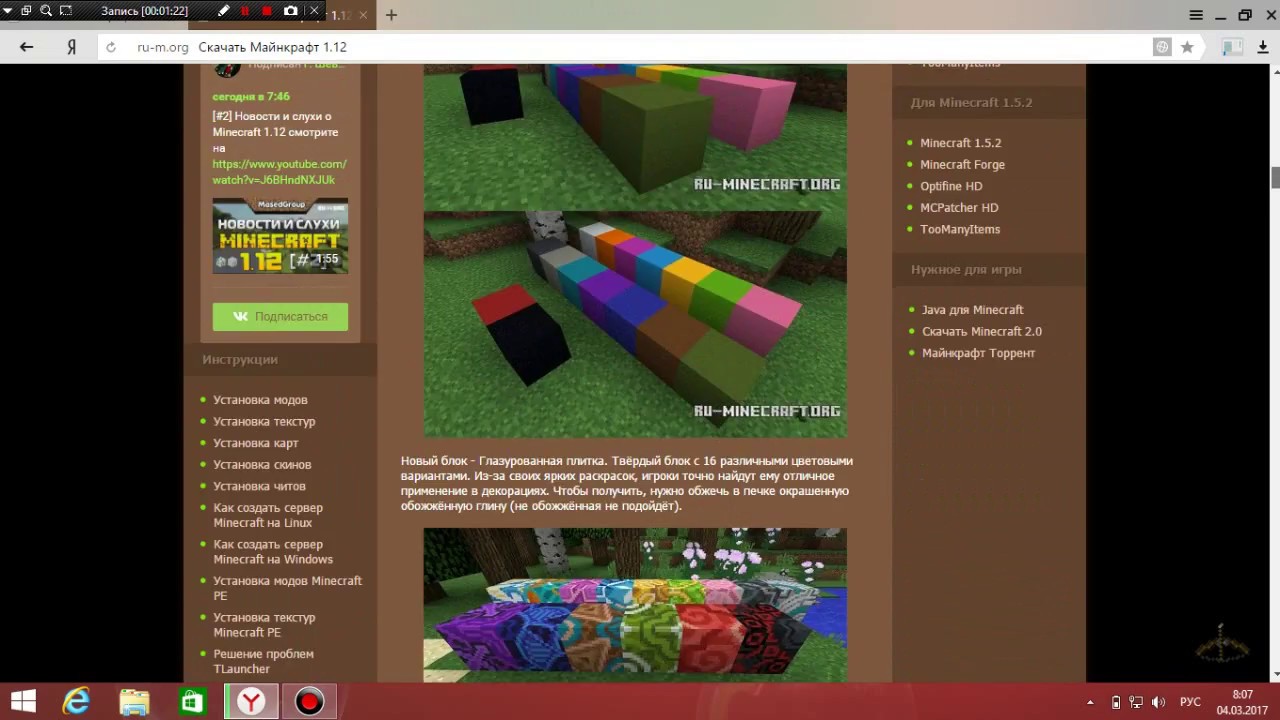Open the Bandicam recorder taskbar icon

click(x=309, y=701)
